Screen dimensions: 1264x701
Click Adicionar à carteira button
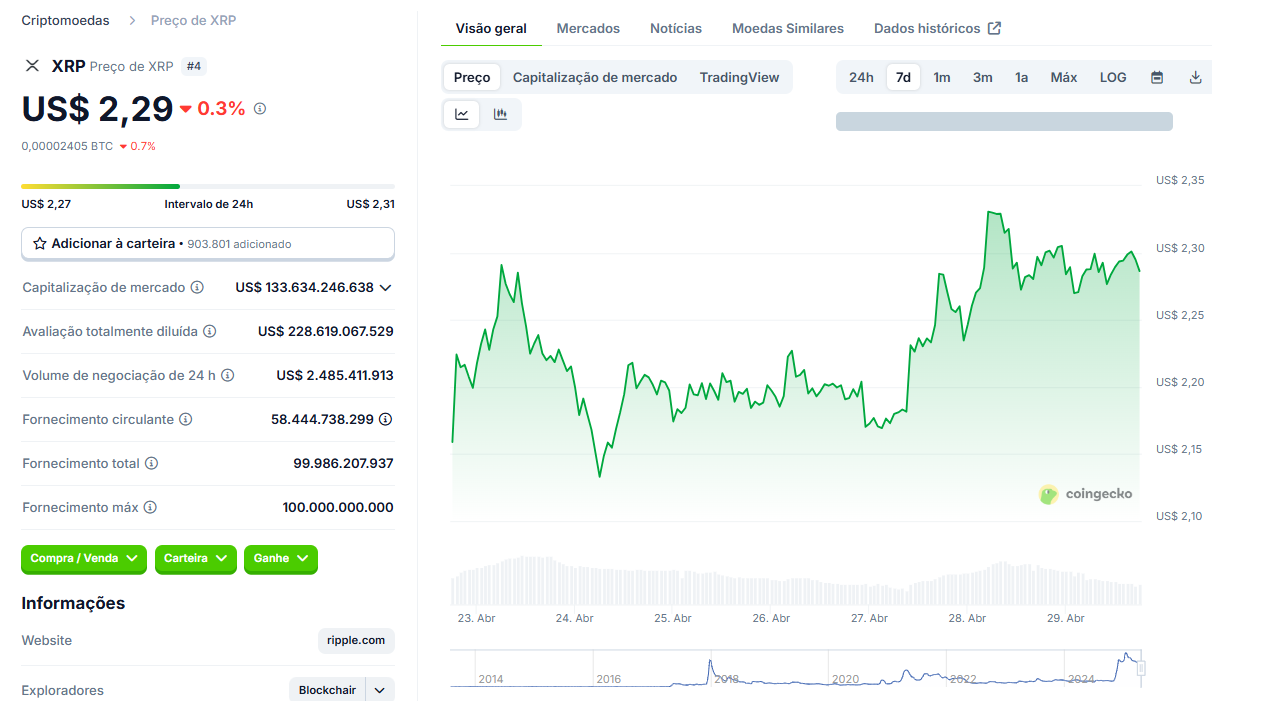point(208,243)
